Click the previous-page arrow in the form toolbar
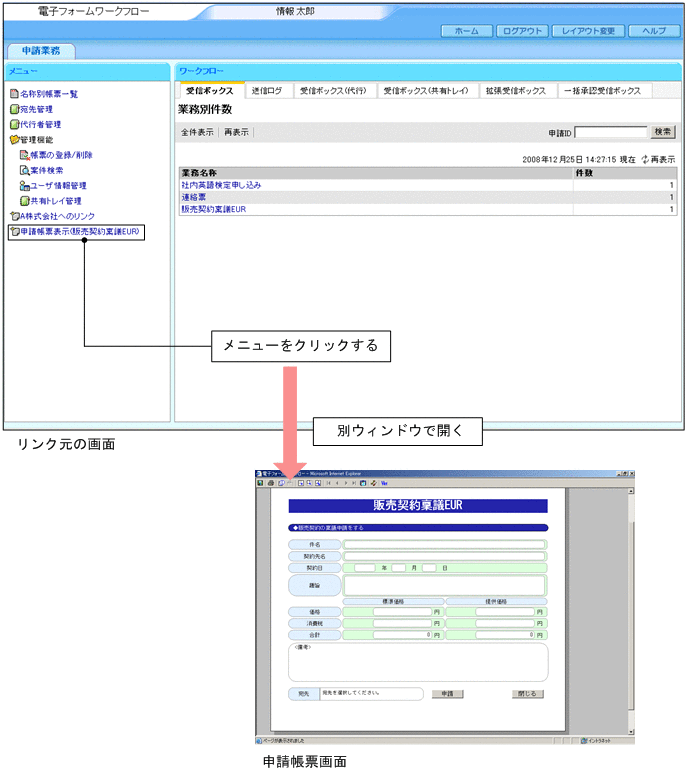 pyautogui.click(x=337, y=483)
